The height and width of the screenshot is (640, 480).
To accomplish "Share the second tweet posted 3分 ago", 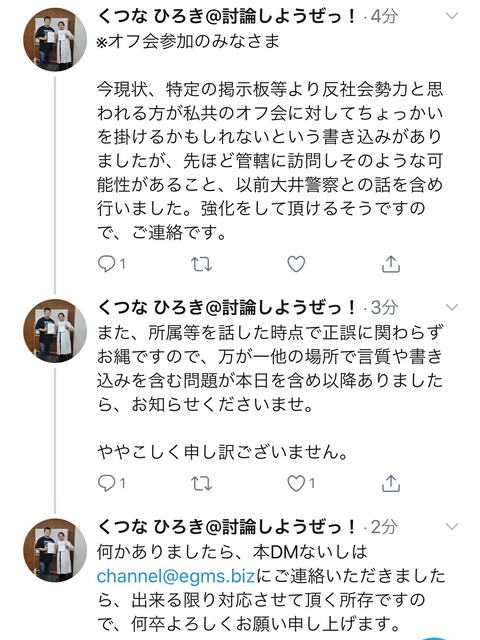I will click(391, 484).
